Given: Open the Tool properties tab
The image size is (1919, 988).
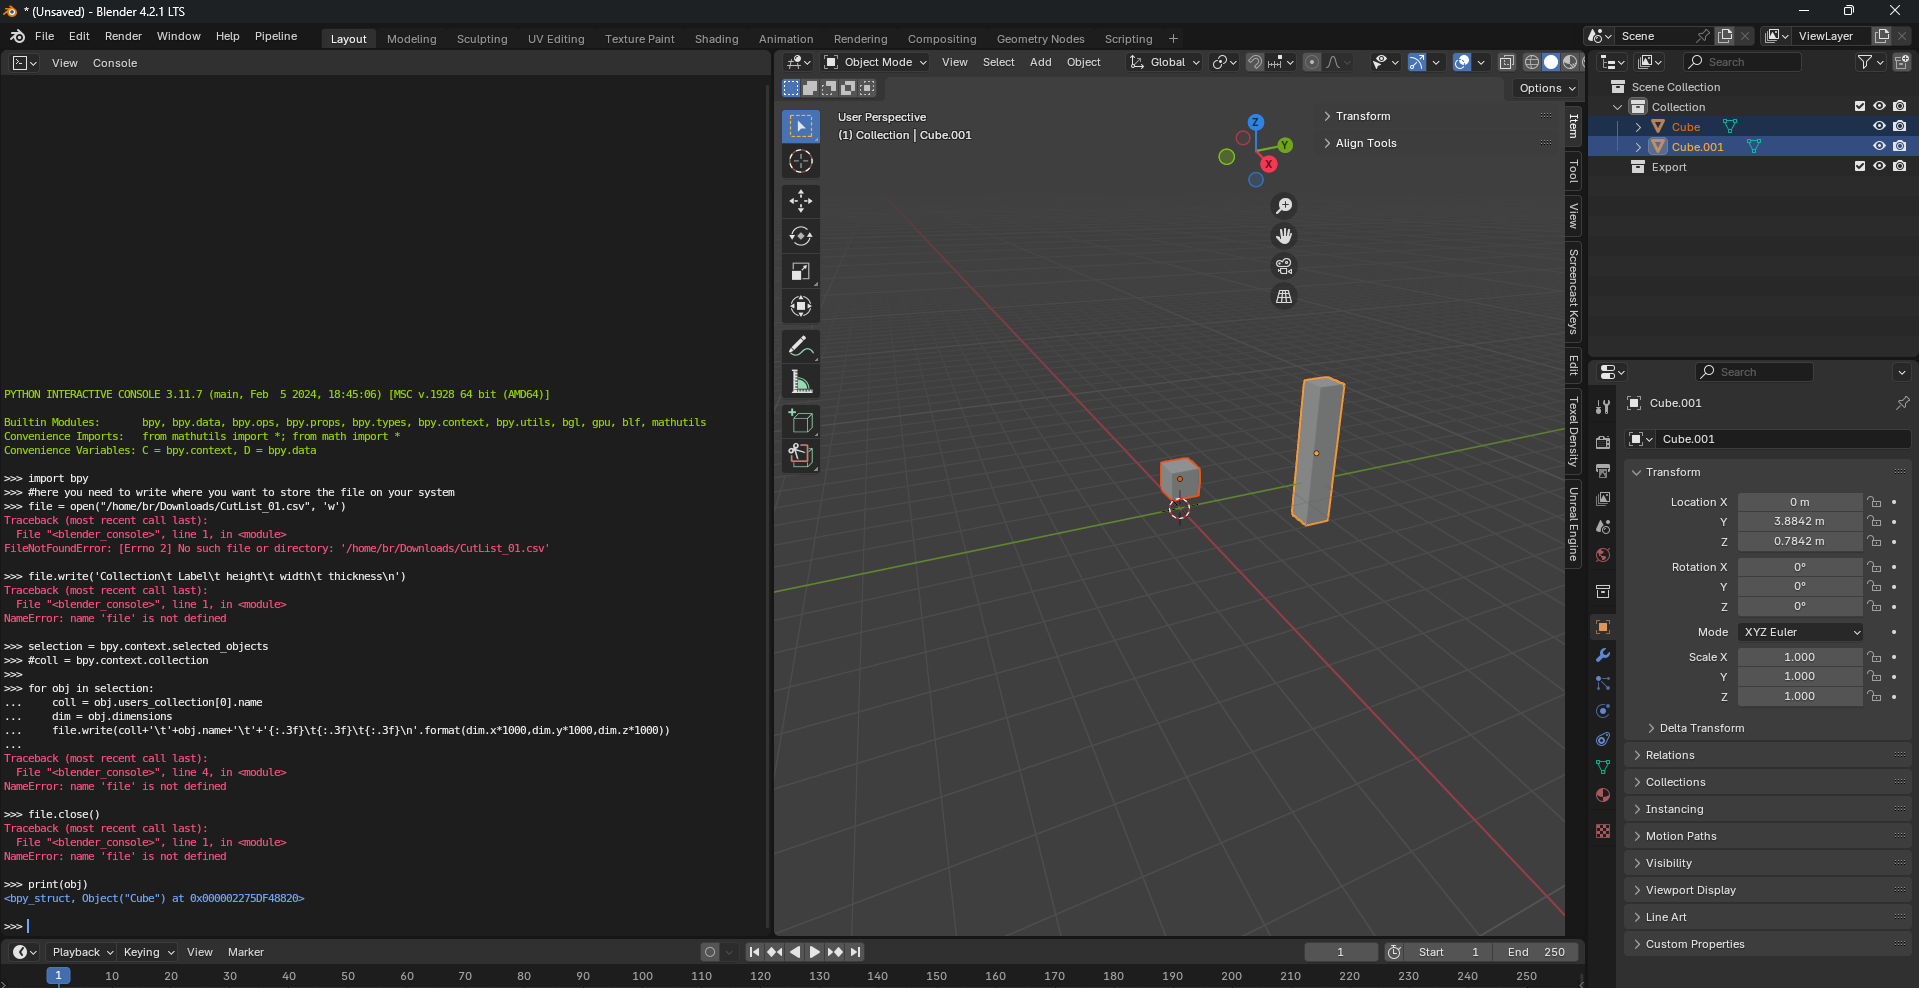Looking at the screenshot, I should pos(1603,407).
